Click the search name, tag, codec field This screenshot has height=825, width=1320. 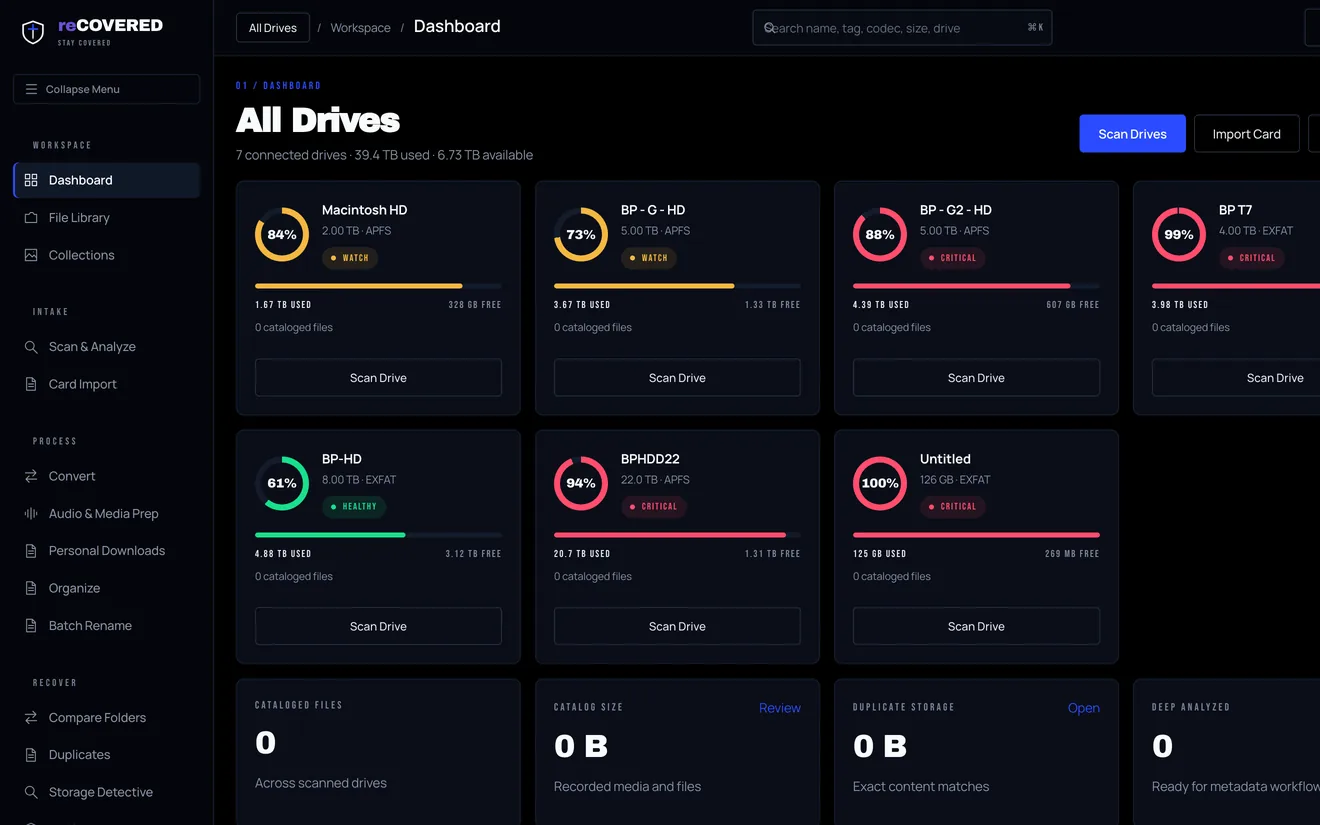click(902, 28)
